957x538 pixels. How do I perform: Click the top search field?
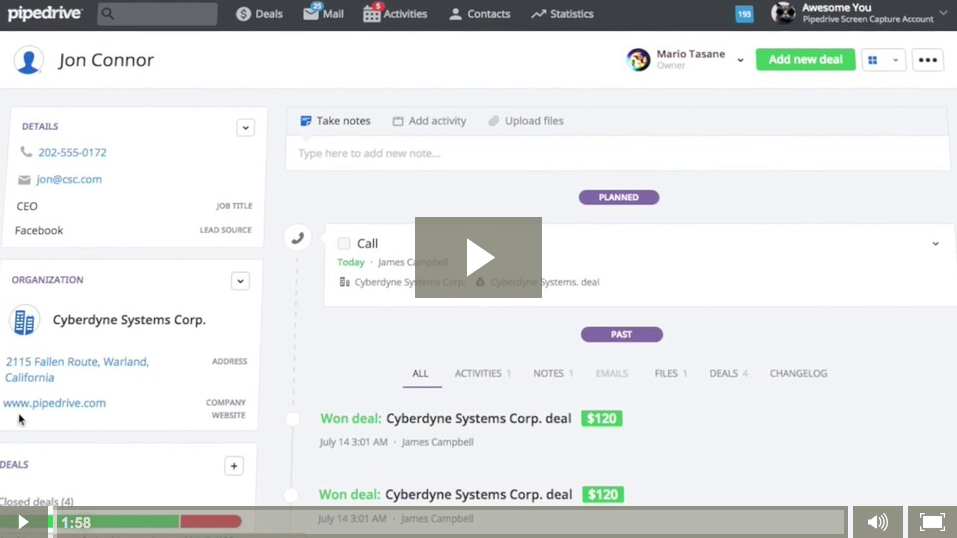coord(157,13)
